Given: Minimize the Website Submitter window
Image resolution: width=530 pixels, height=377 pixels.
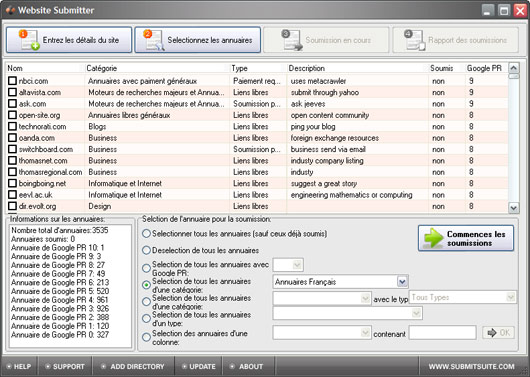Looking at the screenshot, I should [x=487, y=10].
